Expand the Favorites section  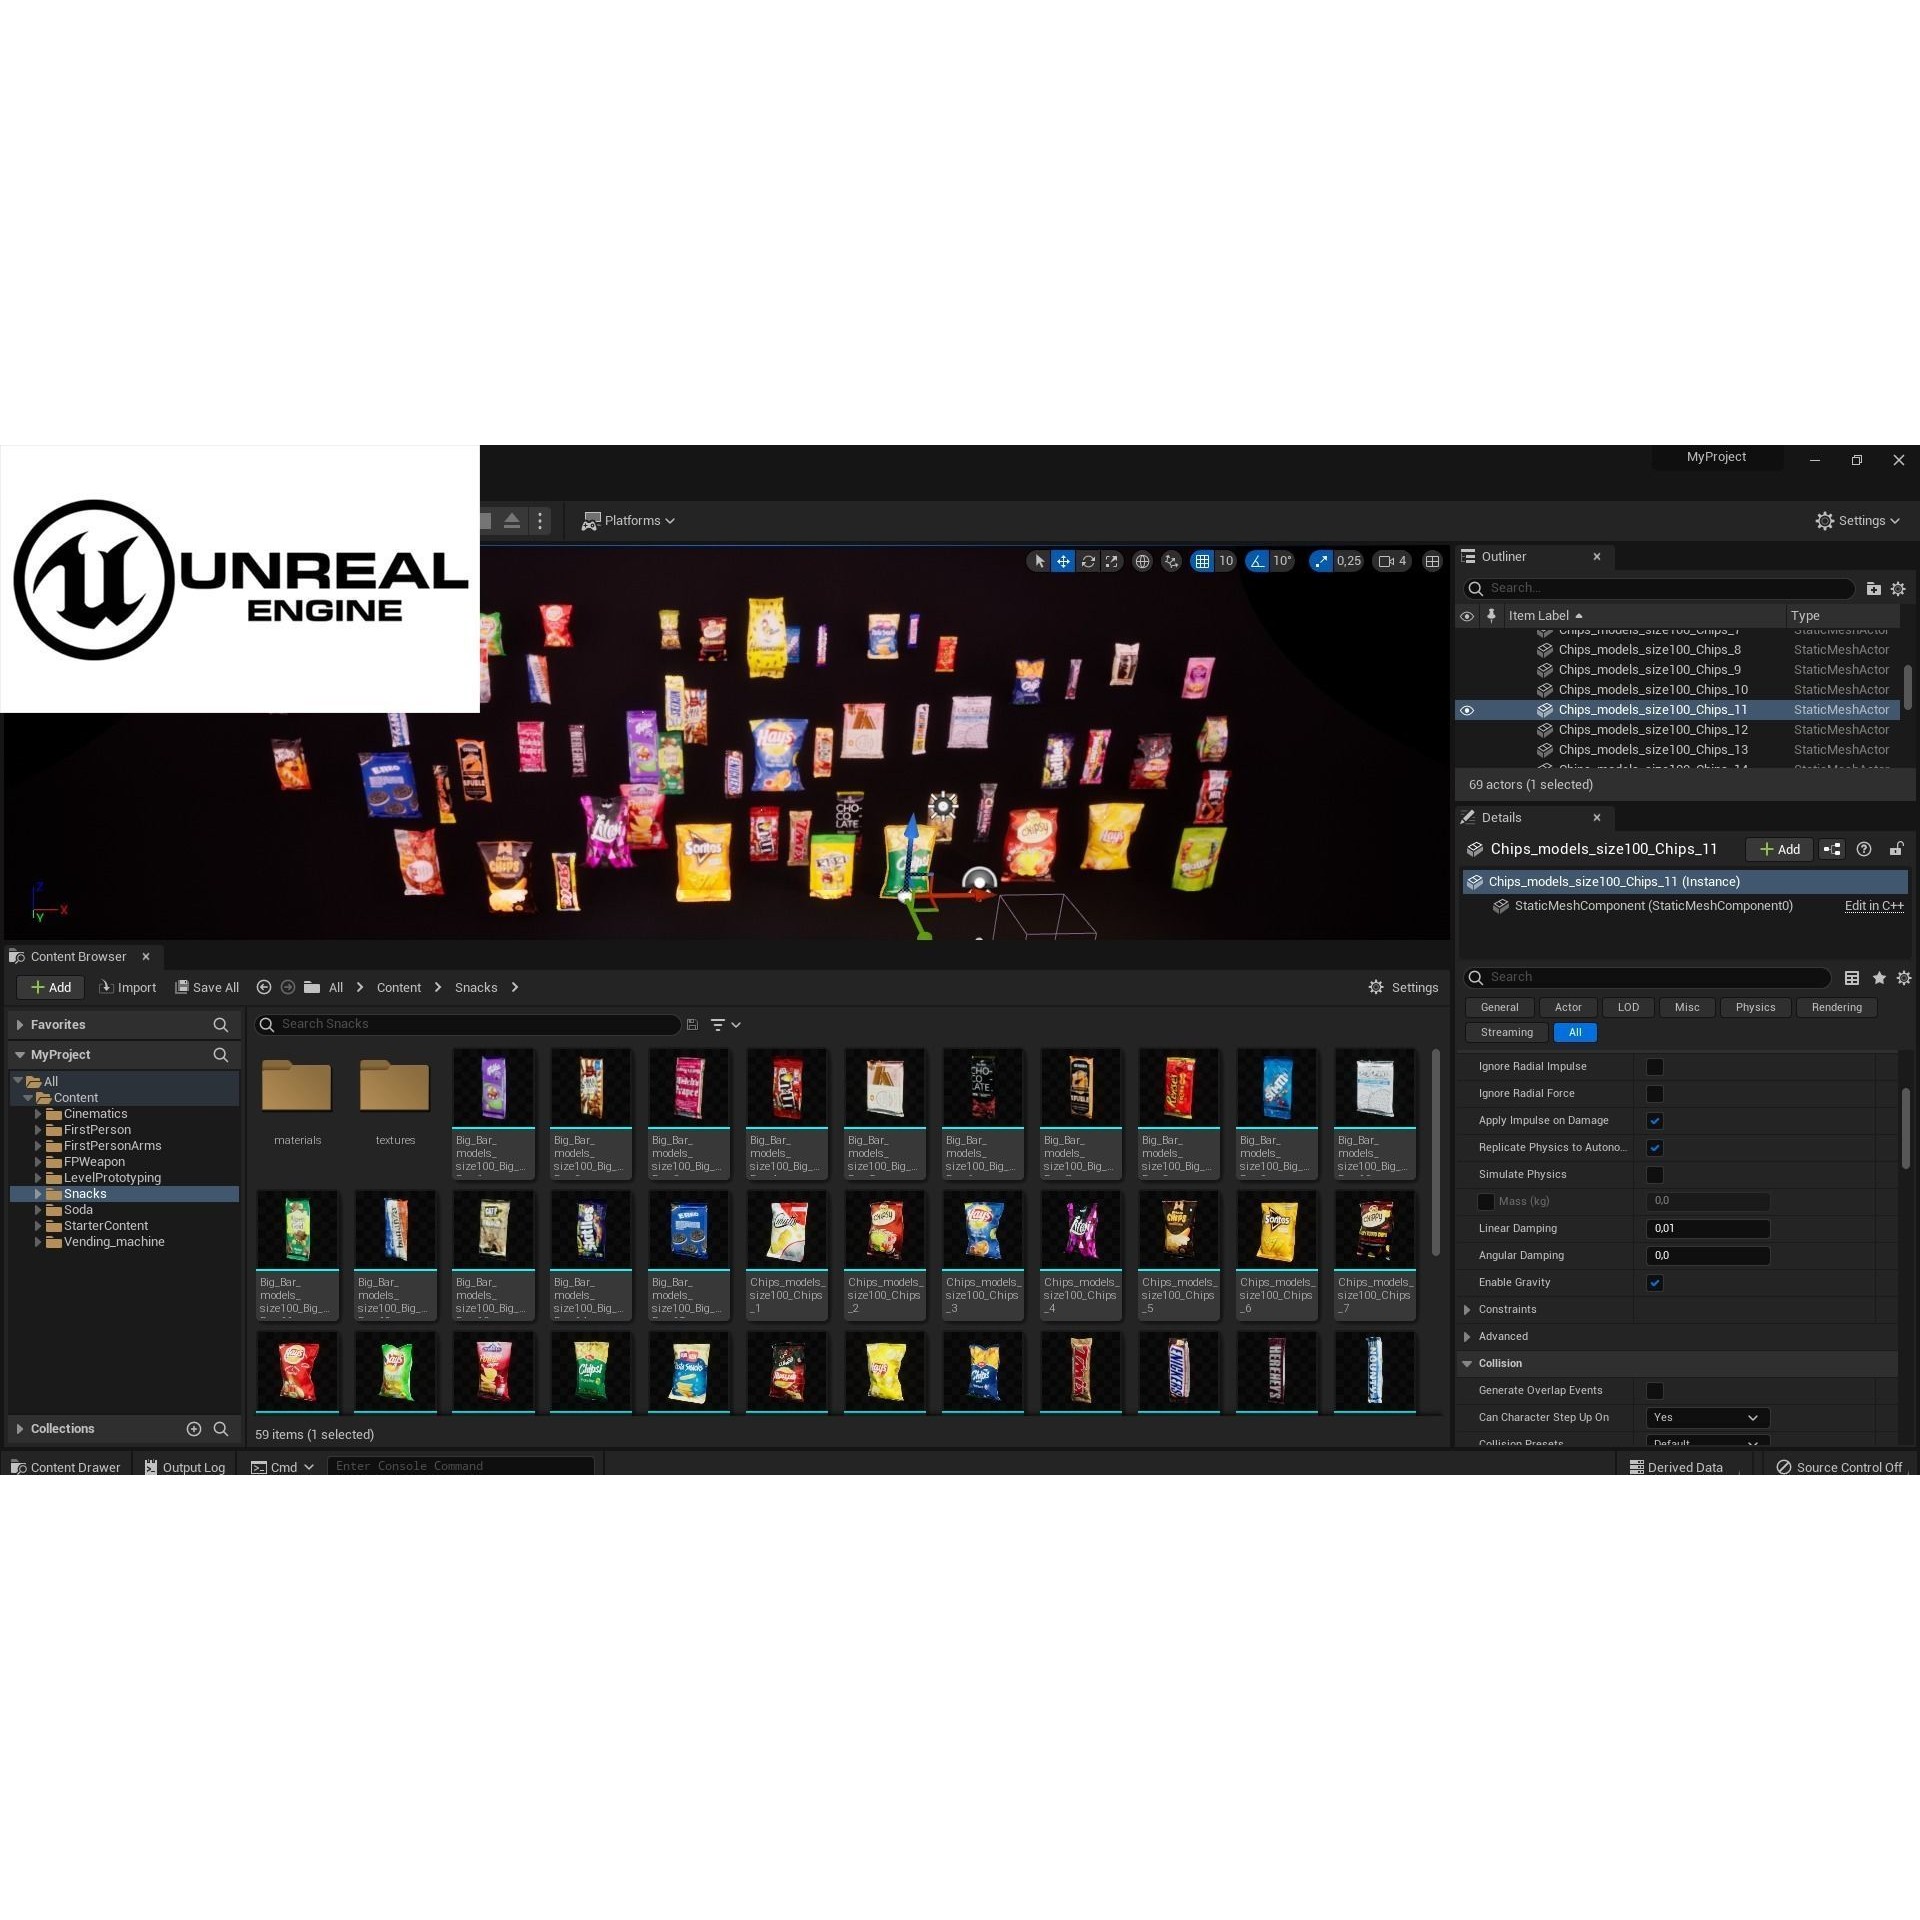[x=20, y=1025]
